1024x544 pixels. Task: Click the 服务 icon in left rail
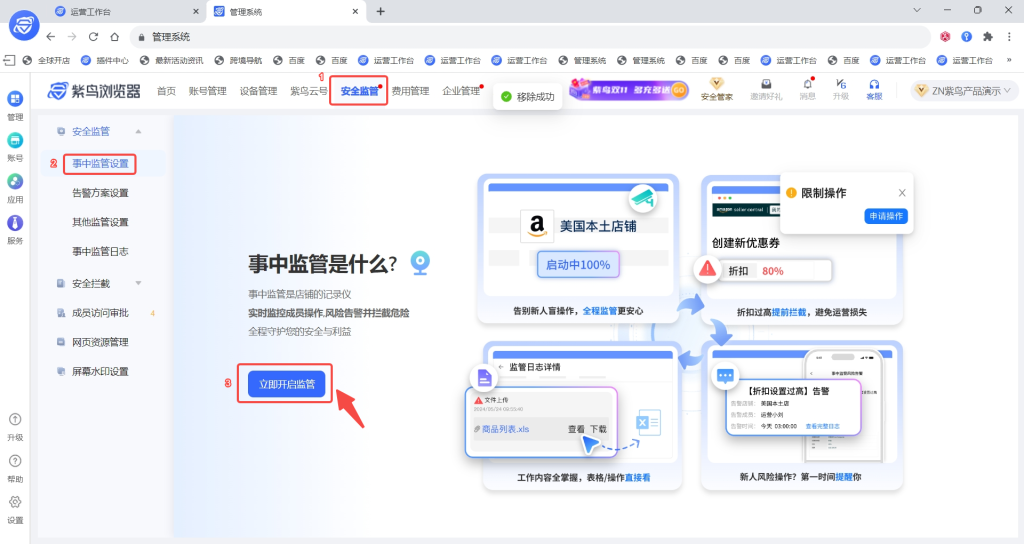15,223
